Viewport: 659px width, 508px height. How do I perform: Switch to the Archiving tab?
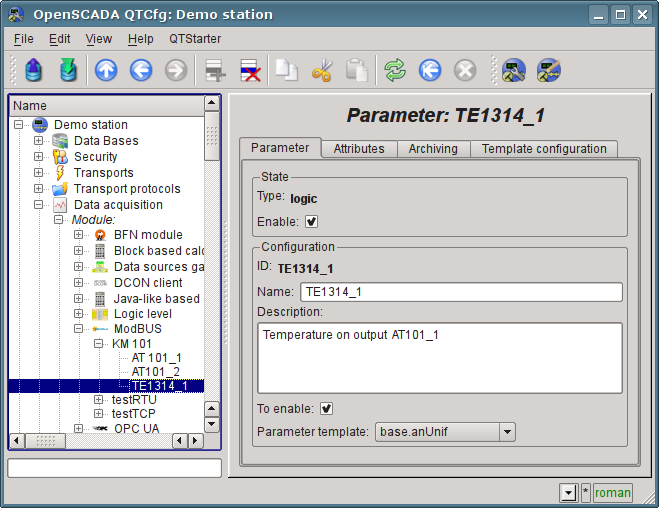[x=433, y=149]
